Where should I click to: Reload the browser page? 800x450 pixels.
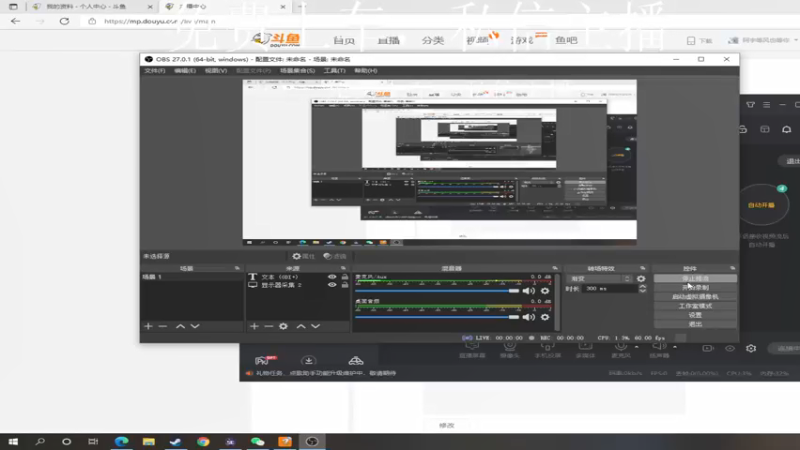pos(64,21)
